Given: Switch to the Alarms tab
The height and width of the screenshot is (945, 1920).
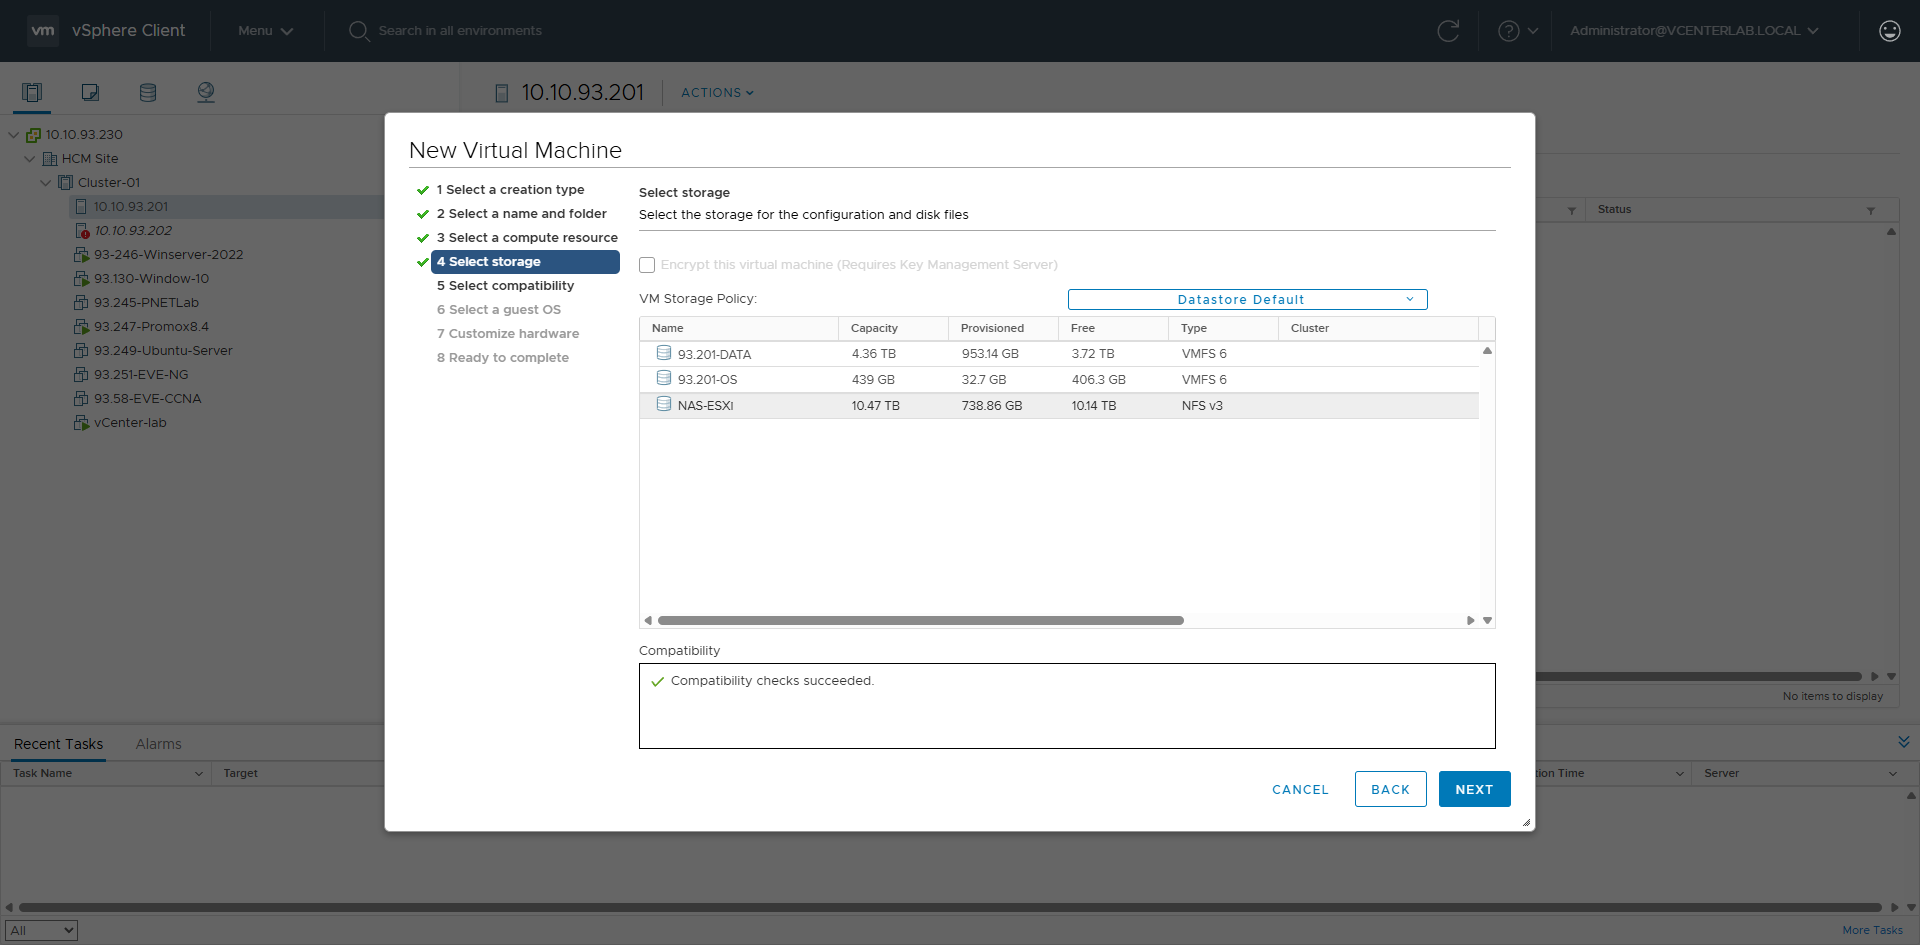Looking at the screenshot, I should pyautogui.click(x=158, y=744).
